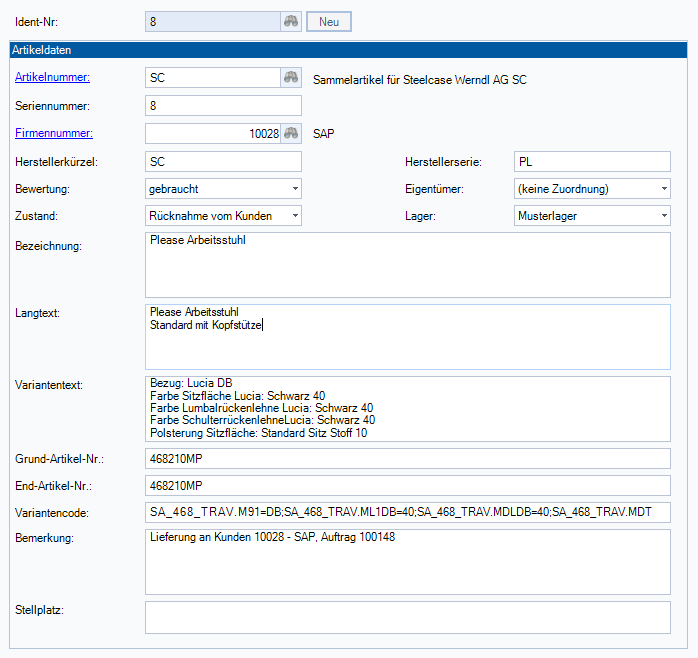Open the Firmennummer link
This screenshot has width=698, height=658.
pos(53,133)
